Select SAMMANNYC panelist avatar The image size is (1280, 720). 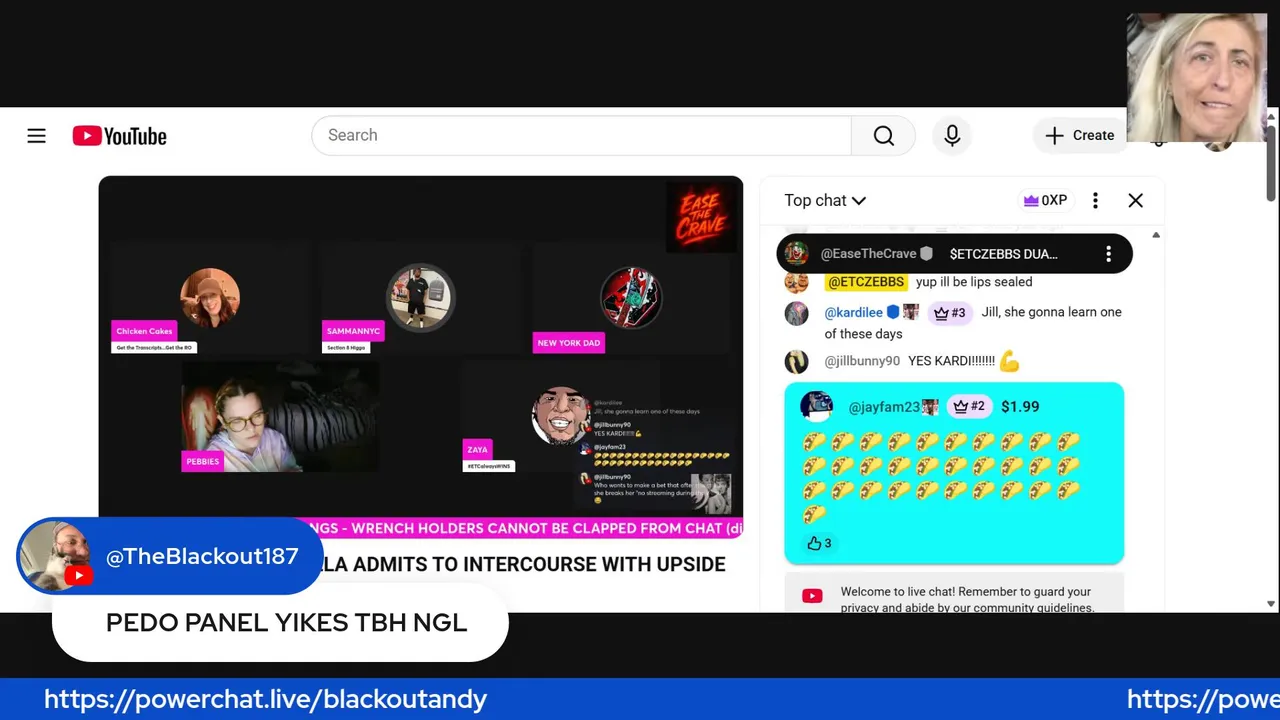click(x=420, y=297)
